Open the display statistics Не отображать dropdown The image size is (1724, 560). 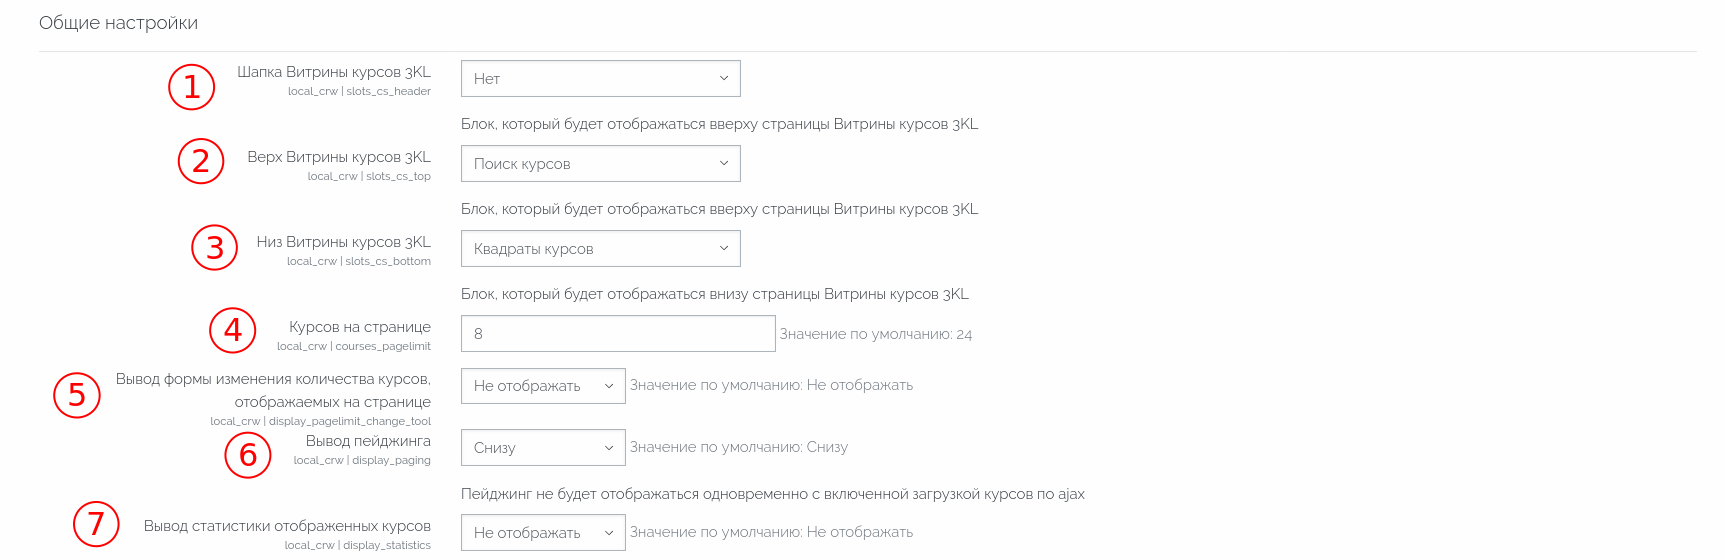543,533
